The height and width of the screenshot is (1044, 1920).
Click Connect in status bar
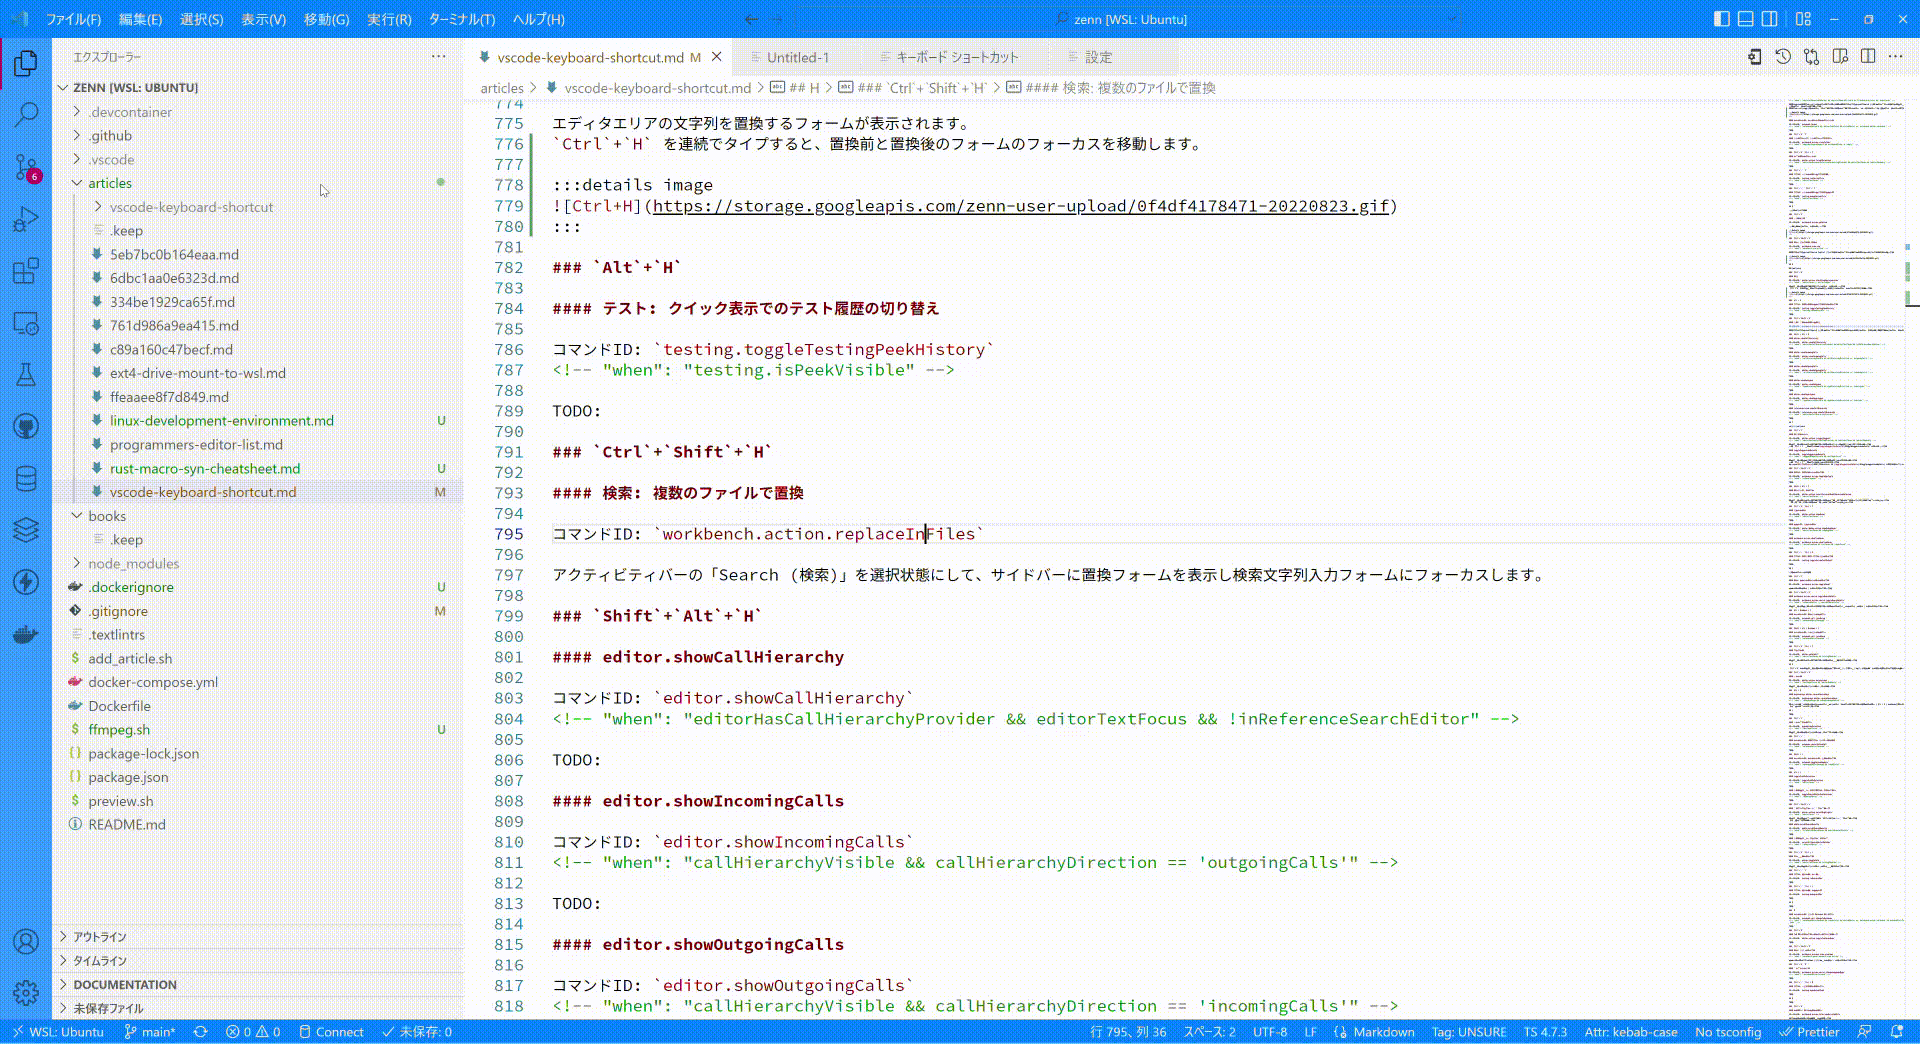coord(331,1032)
